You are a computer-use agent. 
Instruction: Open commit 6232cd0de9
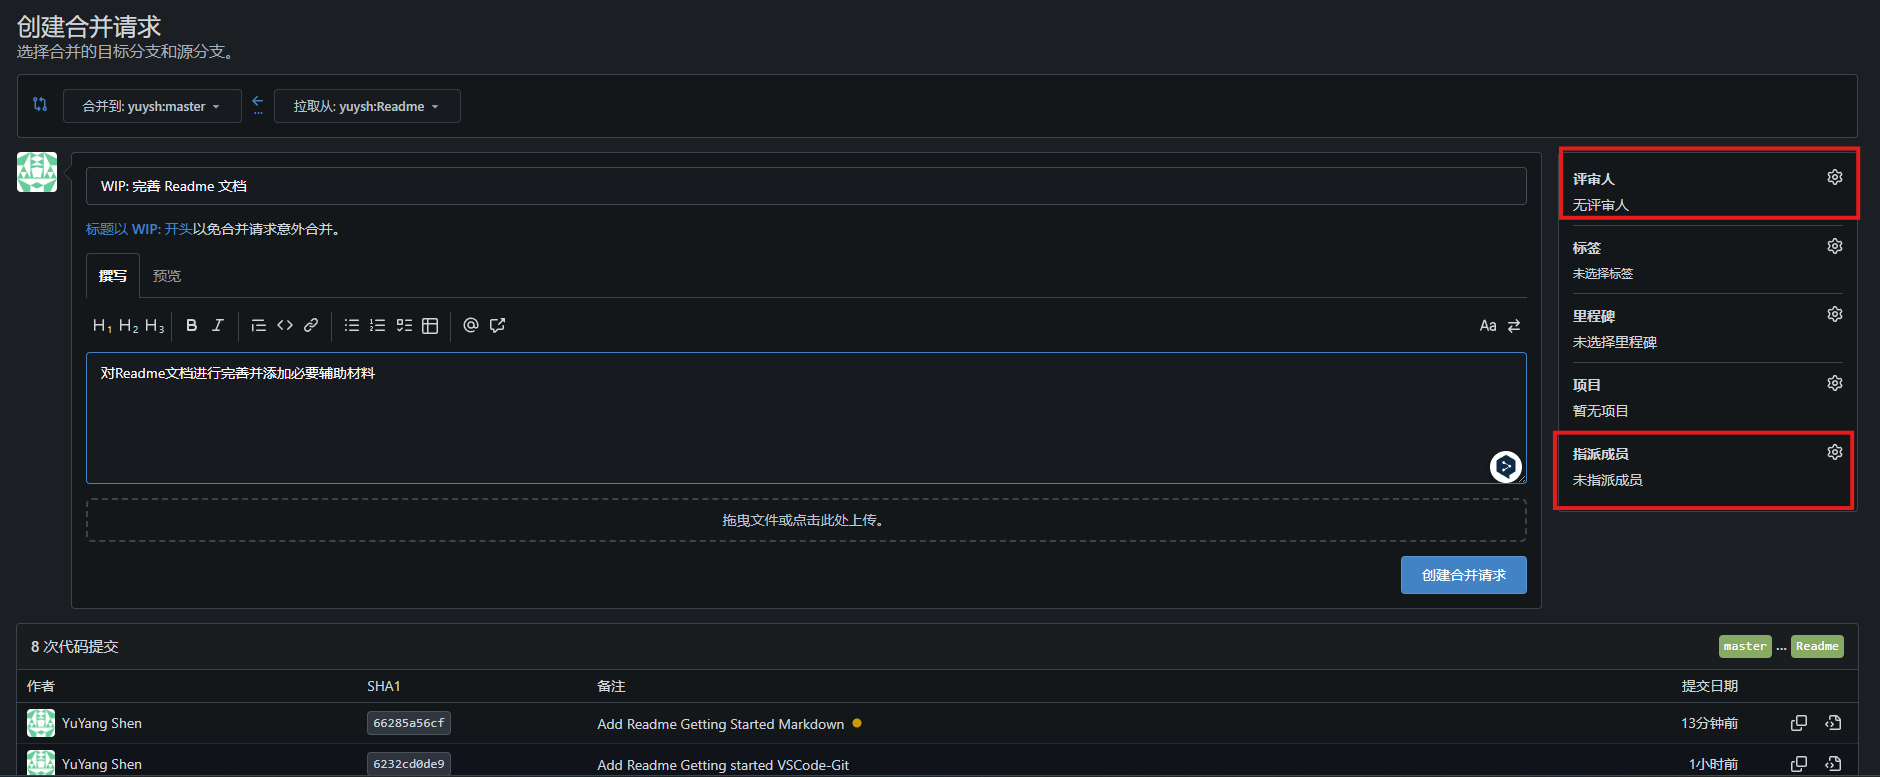(x=409, y=764)
